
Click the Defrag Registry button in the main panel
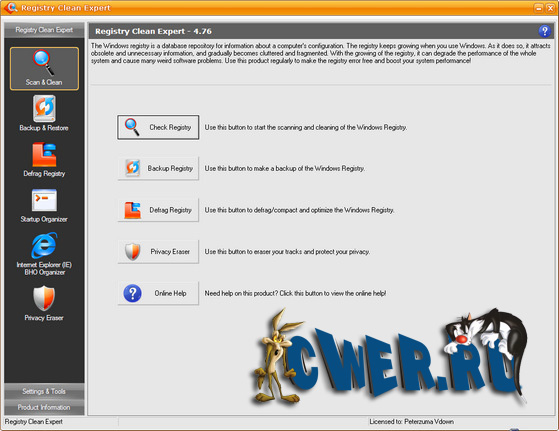(x=158, y=210)
